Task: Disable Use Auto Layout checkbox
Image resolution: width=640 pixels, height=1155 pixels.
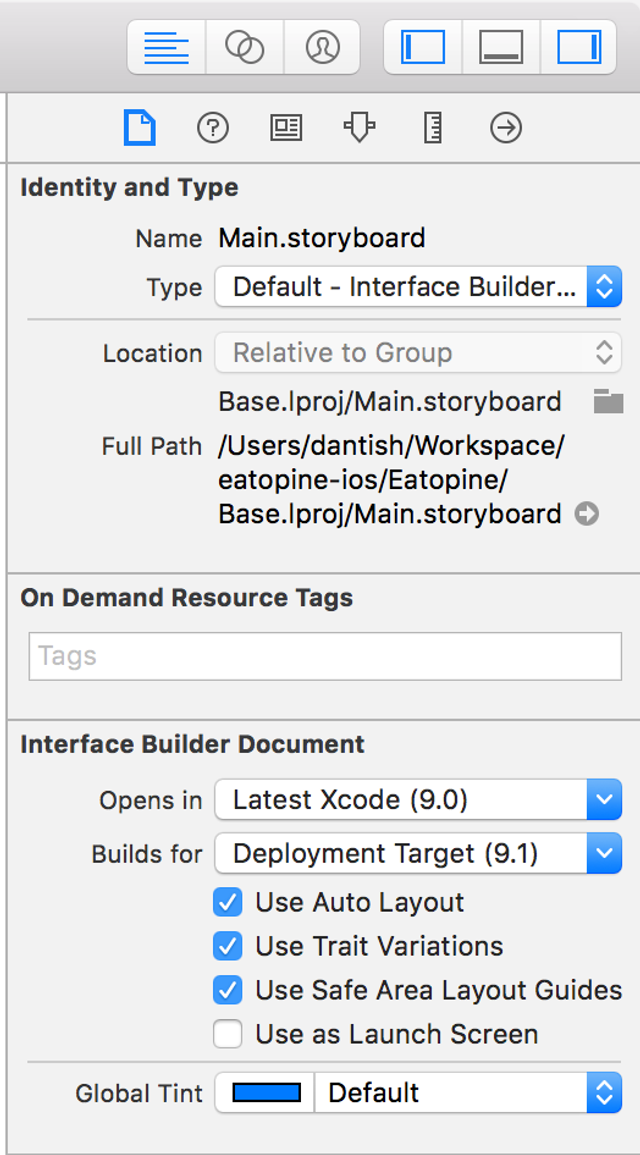Action: (x=228, y=902)
